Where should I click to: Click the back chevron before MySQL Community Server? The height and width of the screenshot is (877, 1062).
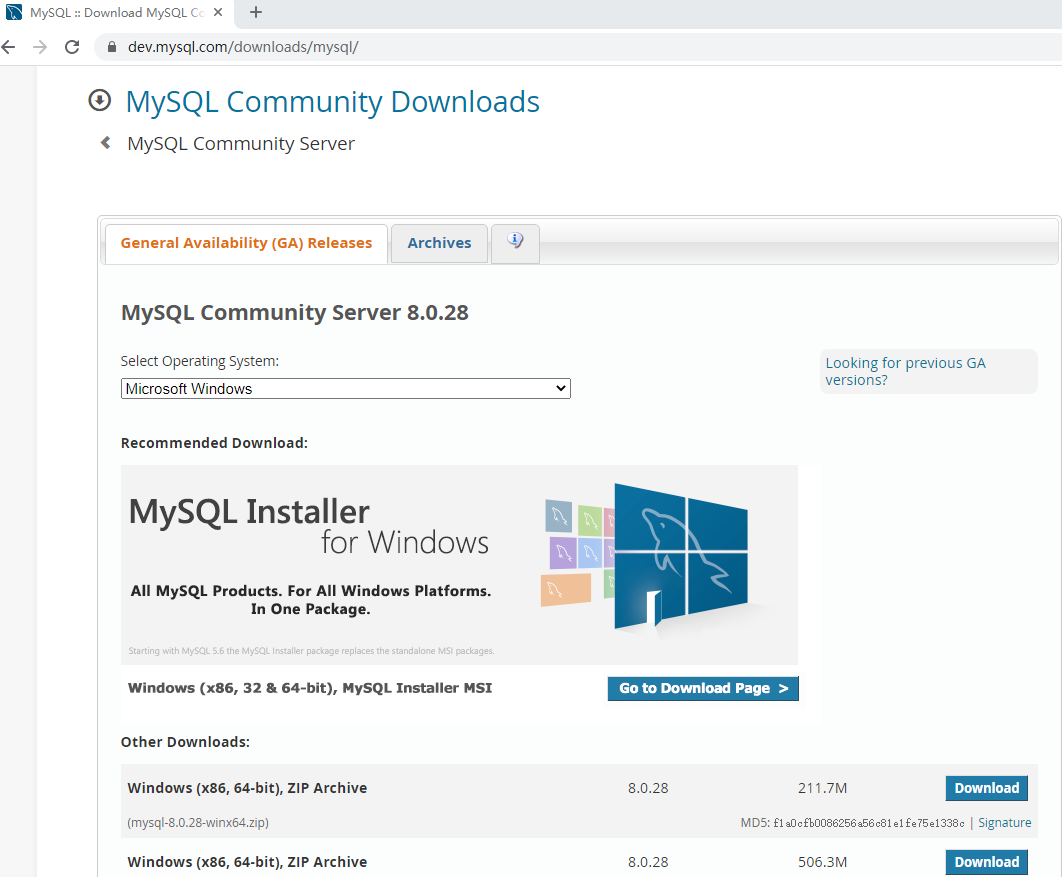tap(106, 142)
